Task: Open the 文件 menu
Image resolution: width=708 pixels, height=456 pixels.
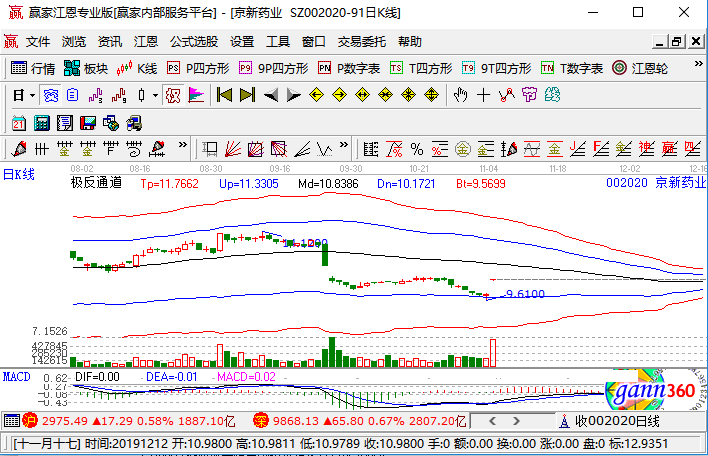Action: tap(37, 42)
